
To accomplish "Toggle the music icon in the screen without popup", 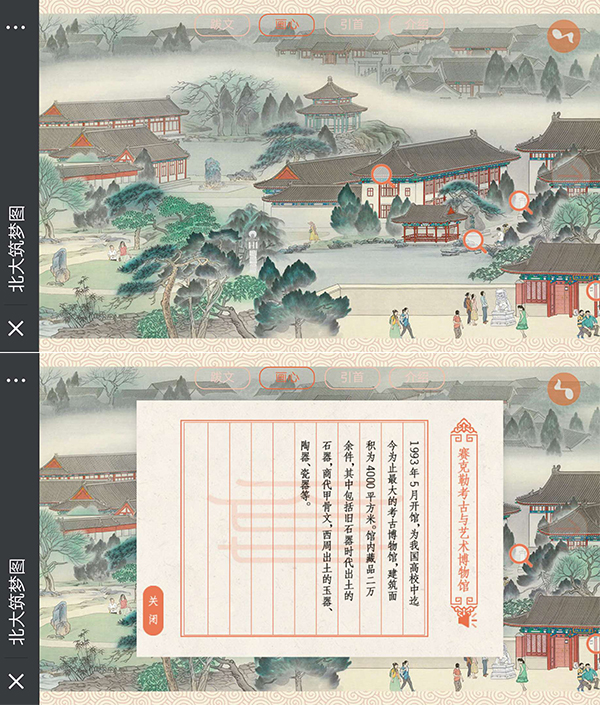I will [564, 36].
